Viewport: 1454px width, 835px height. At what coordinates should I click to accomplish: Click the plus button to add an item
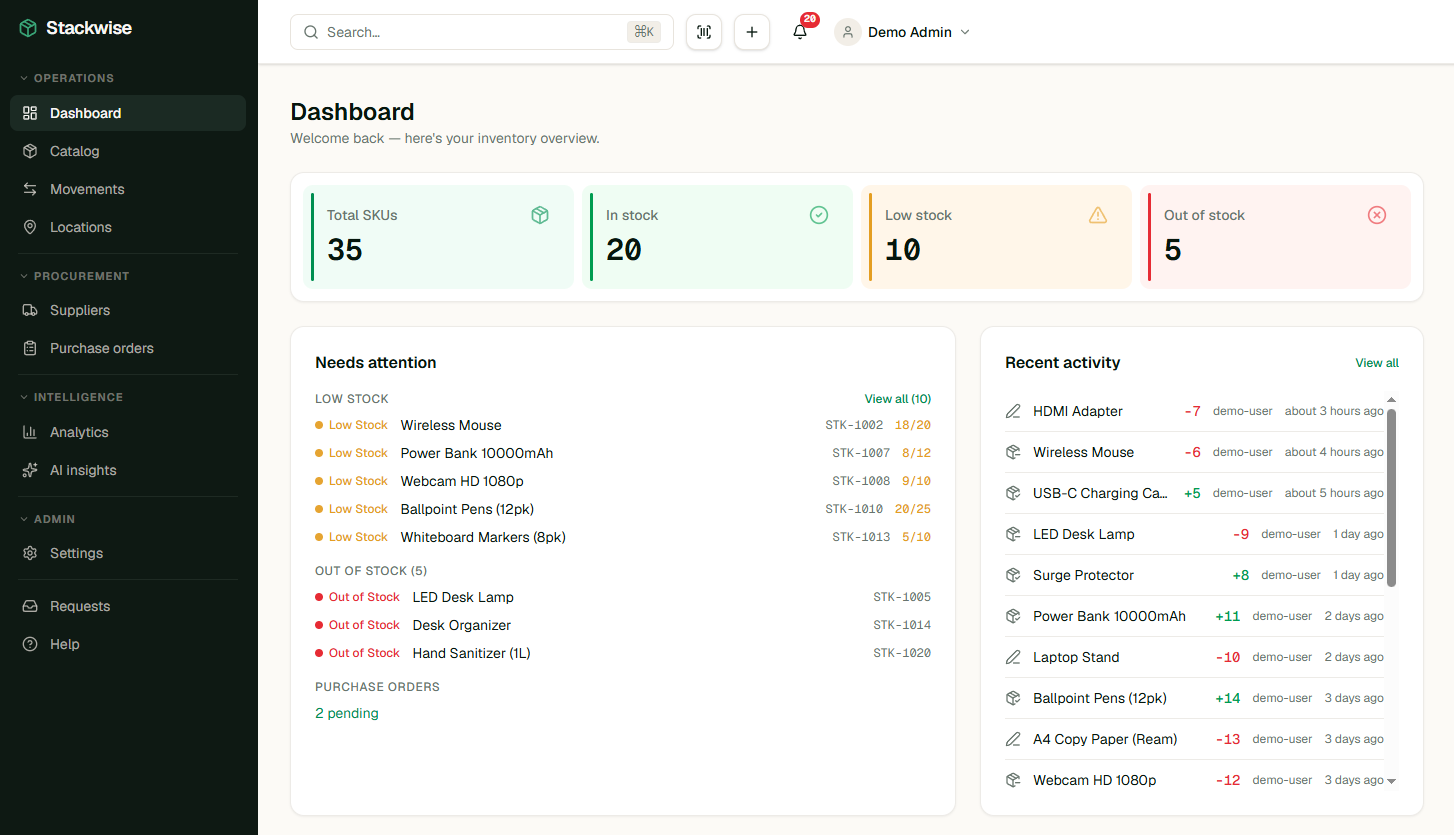751,31
